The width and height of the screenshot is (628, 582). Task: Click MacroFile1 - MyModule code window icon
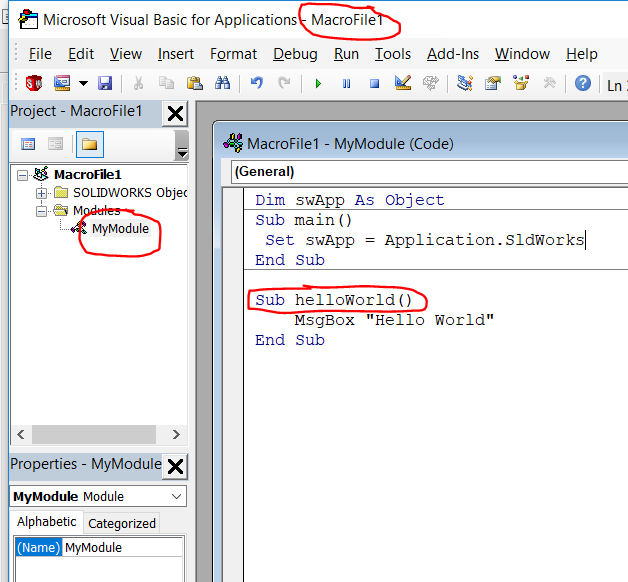click(x=233, y=143)
